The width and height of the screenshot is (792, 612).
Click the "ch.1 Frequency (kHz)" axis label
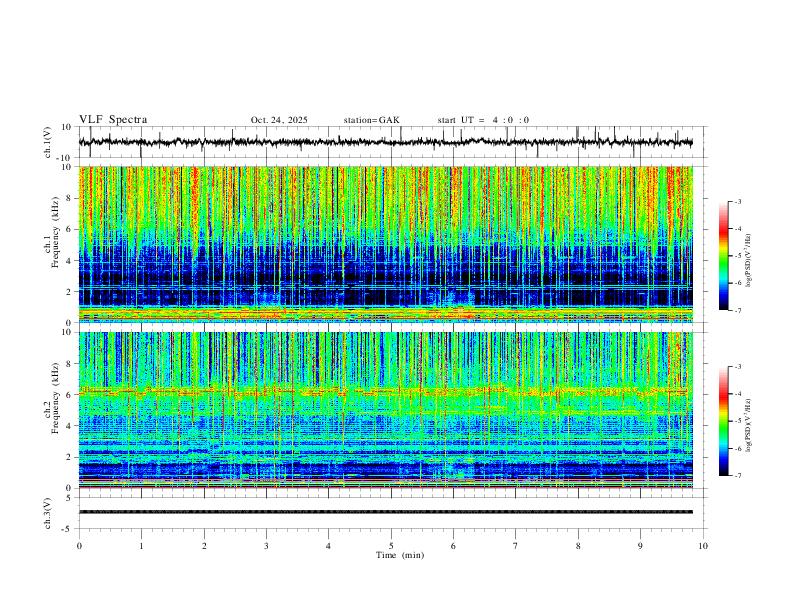[52, 232]
